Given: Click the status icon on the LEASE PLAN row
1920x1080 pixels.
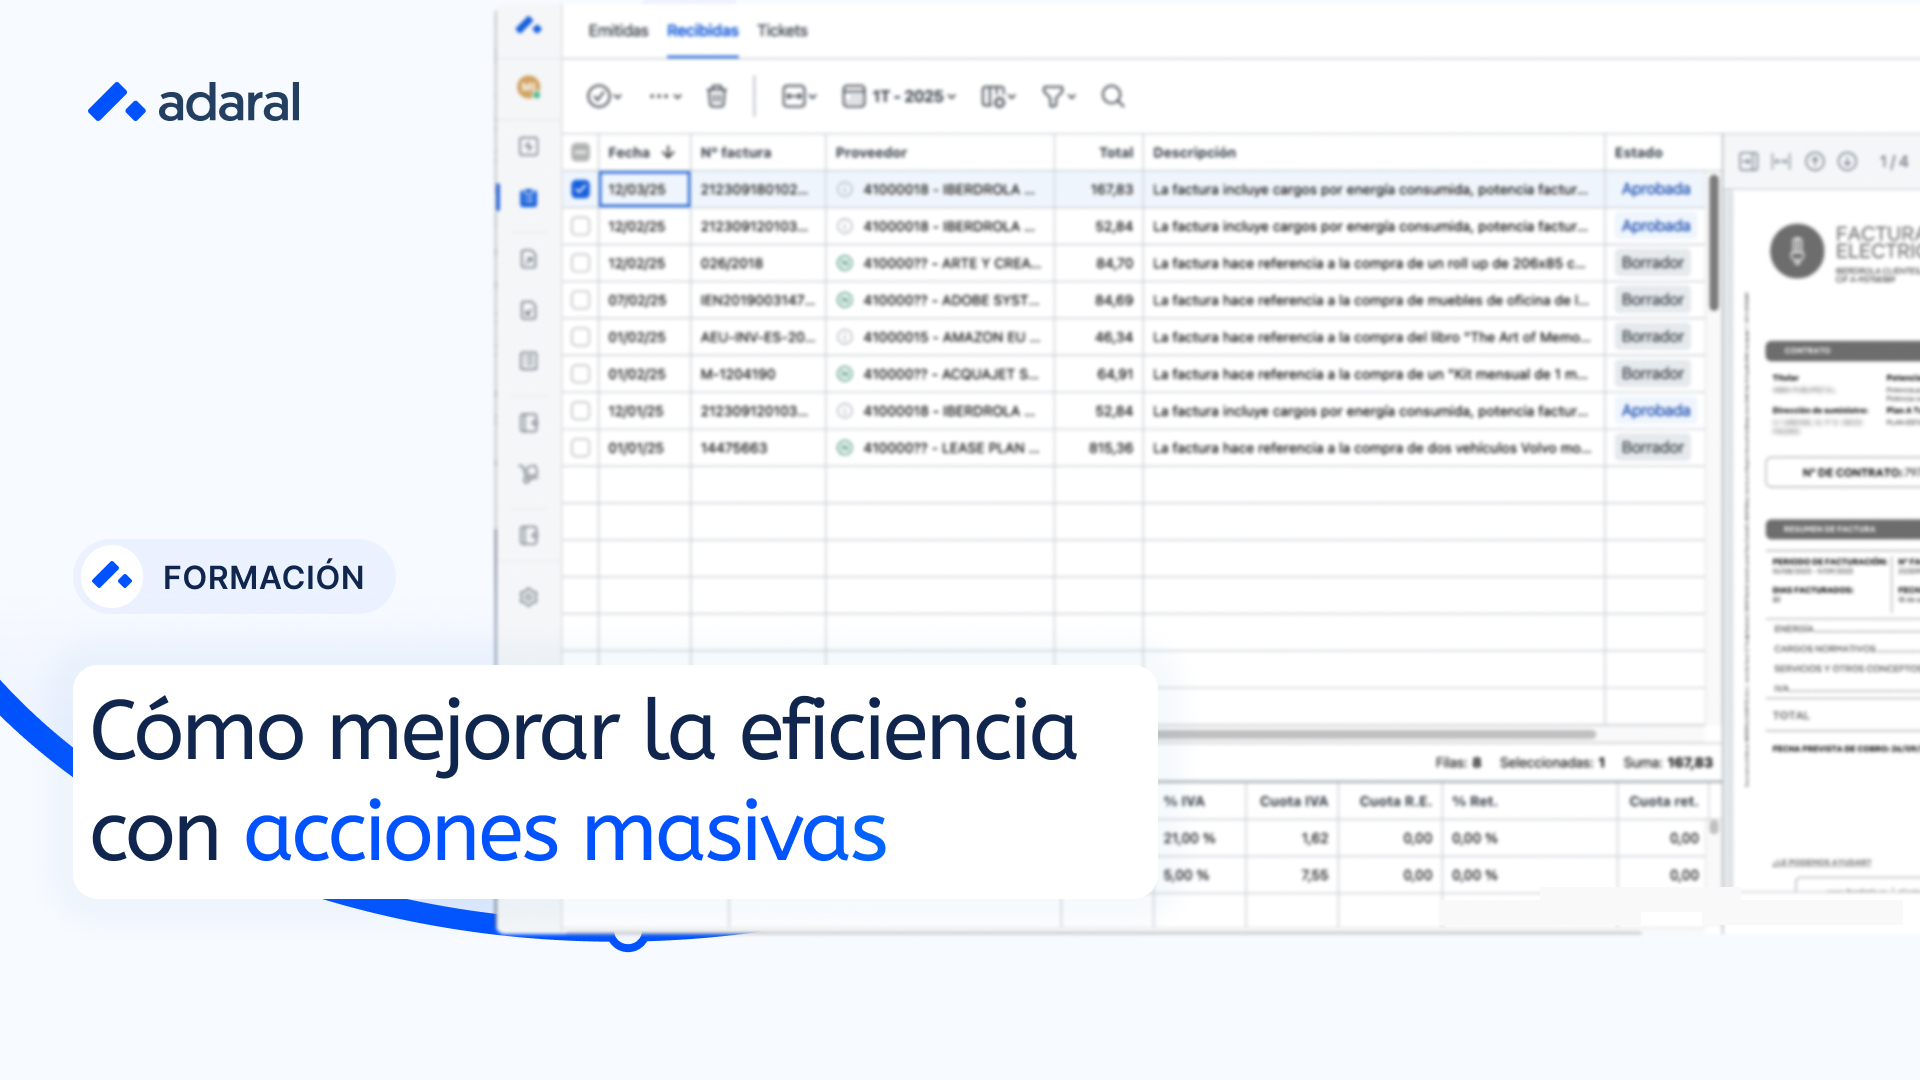Looking at the screenshot, I should (x=845, y=448).
